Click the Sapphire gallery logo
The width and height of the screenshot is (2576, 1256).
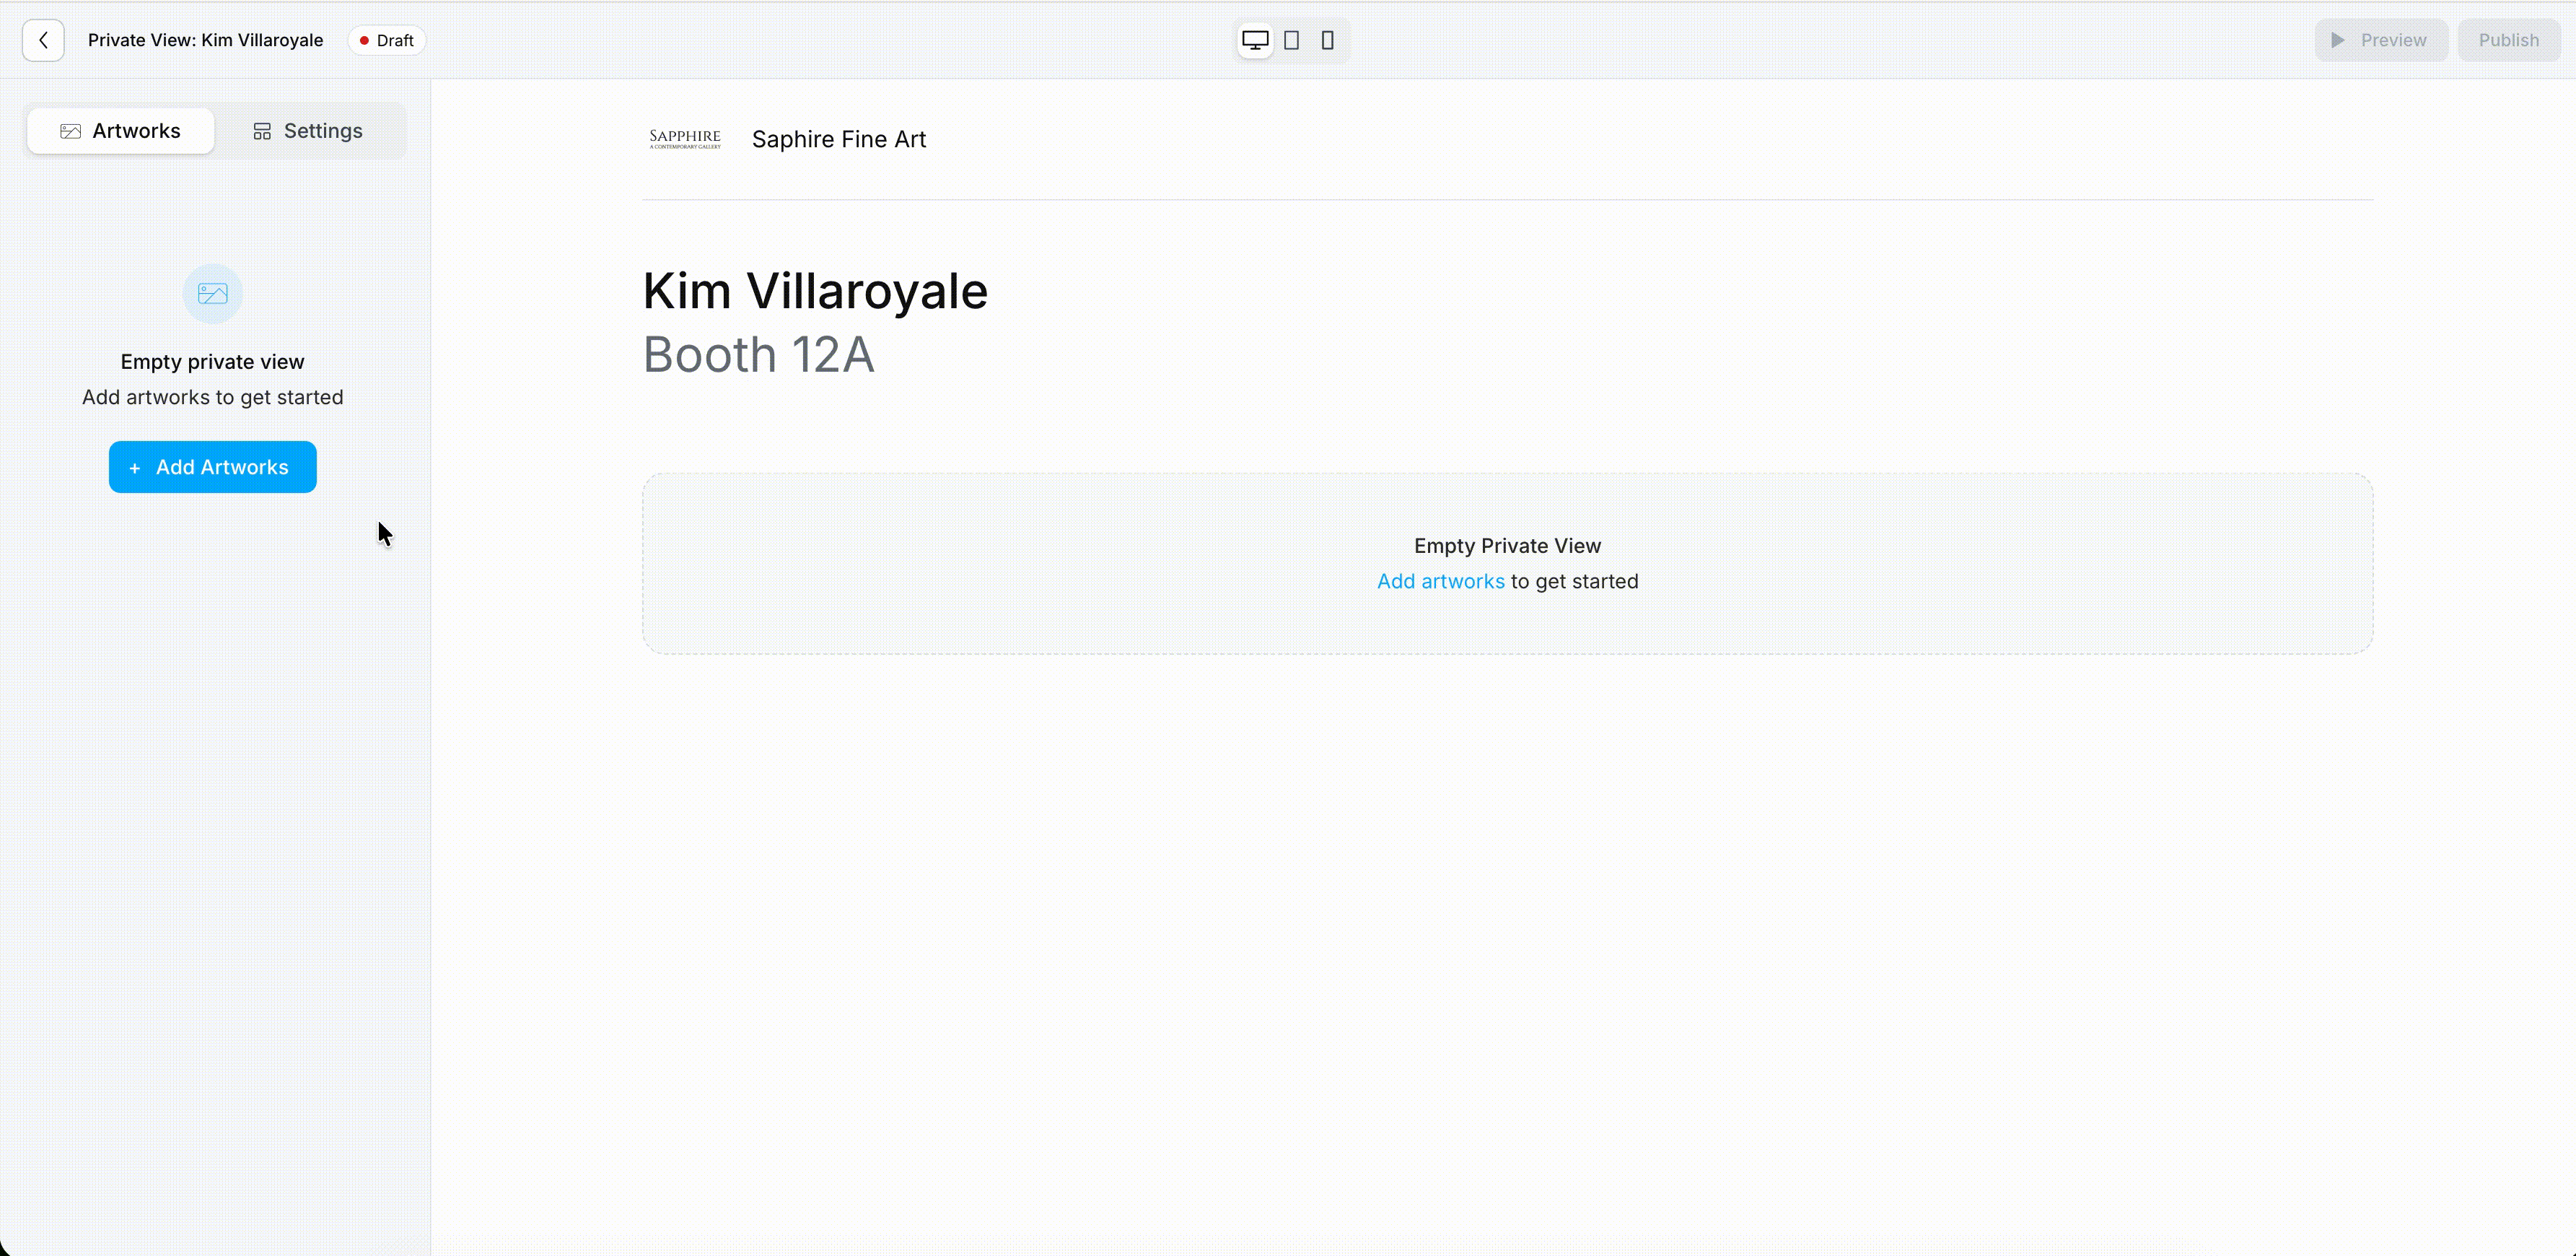click(685, 139)
